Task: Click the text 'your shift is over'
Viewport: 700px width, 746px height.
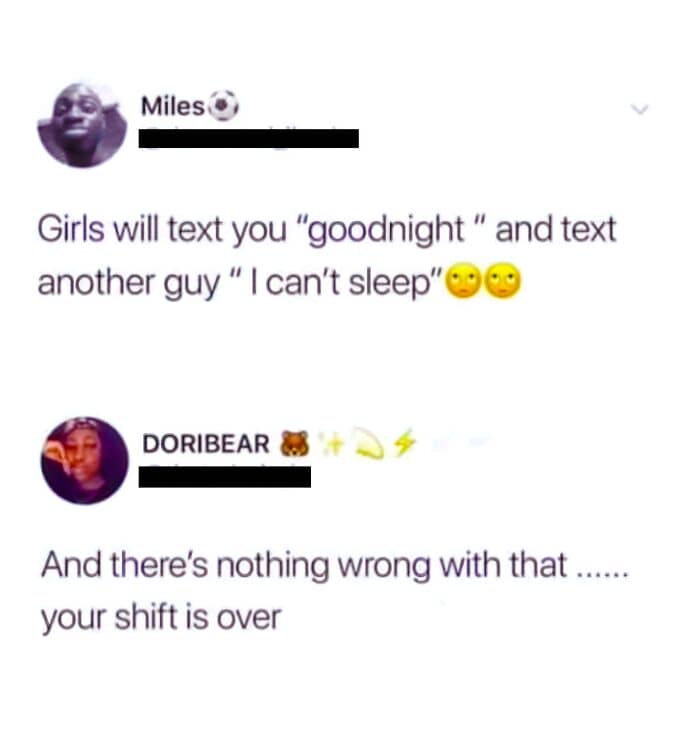Action: point(161,618)
